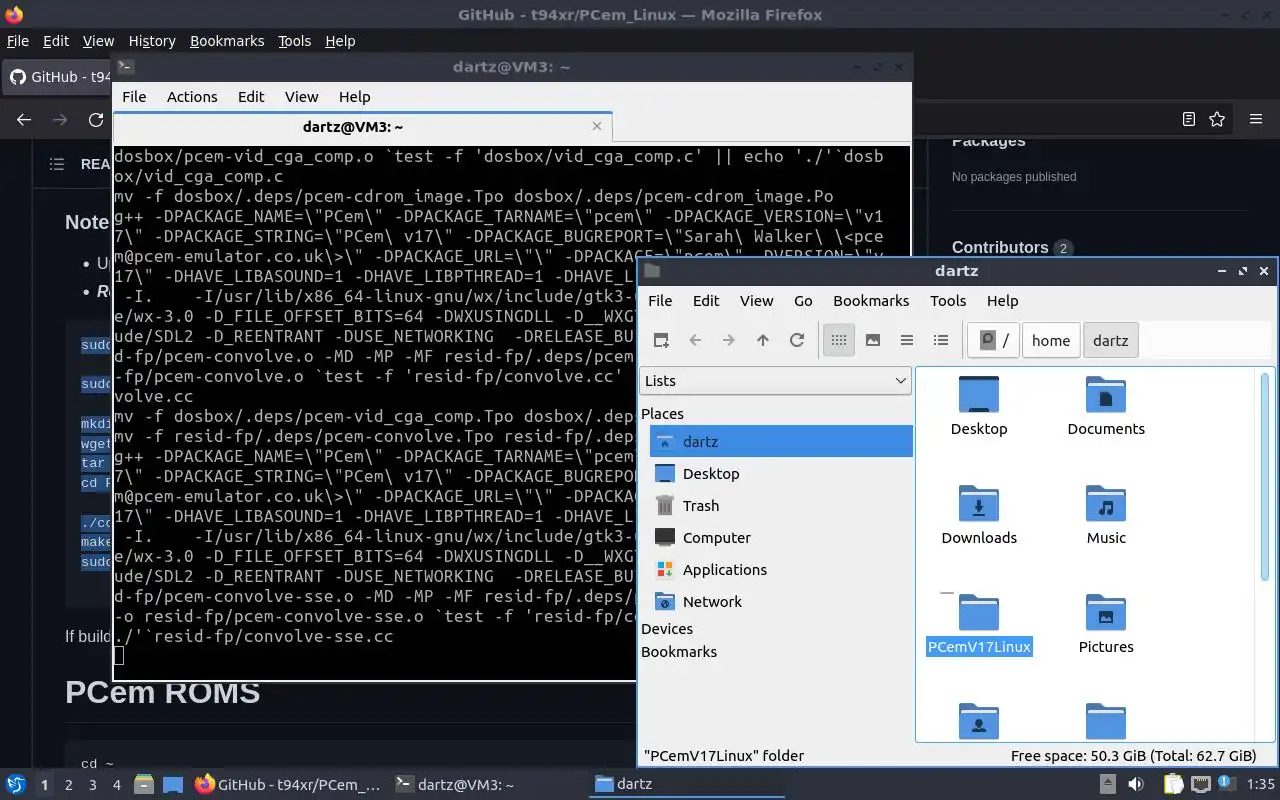The width and height of the screenshot is (1280, 800).
Task: Open network connection tray icon
Action: point(1201,784)
